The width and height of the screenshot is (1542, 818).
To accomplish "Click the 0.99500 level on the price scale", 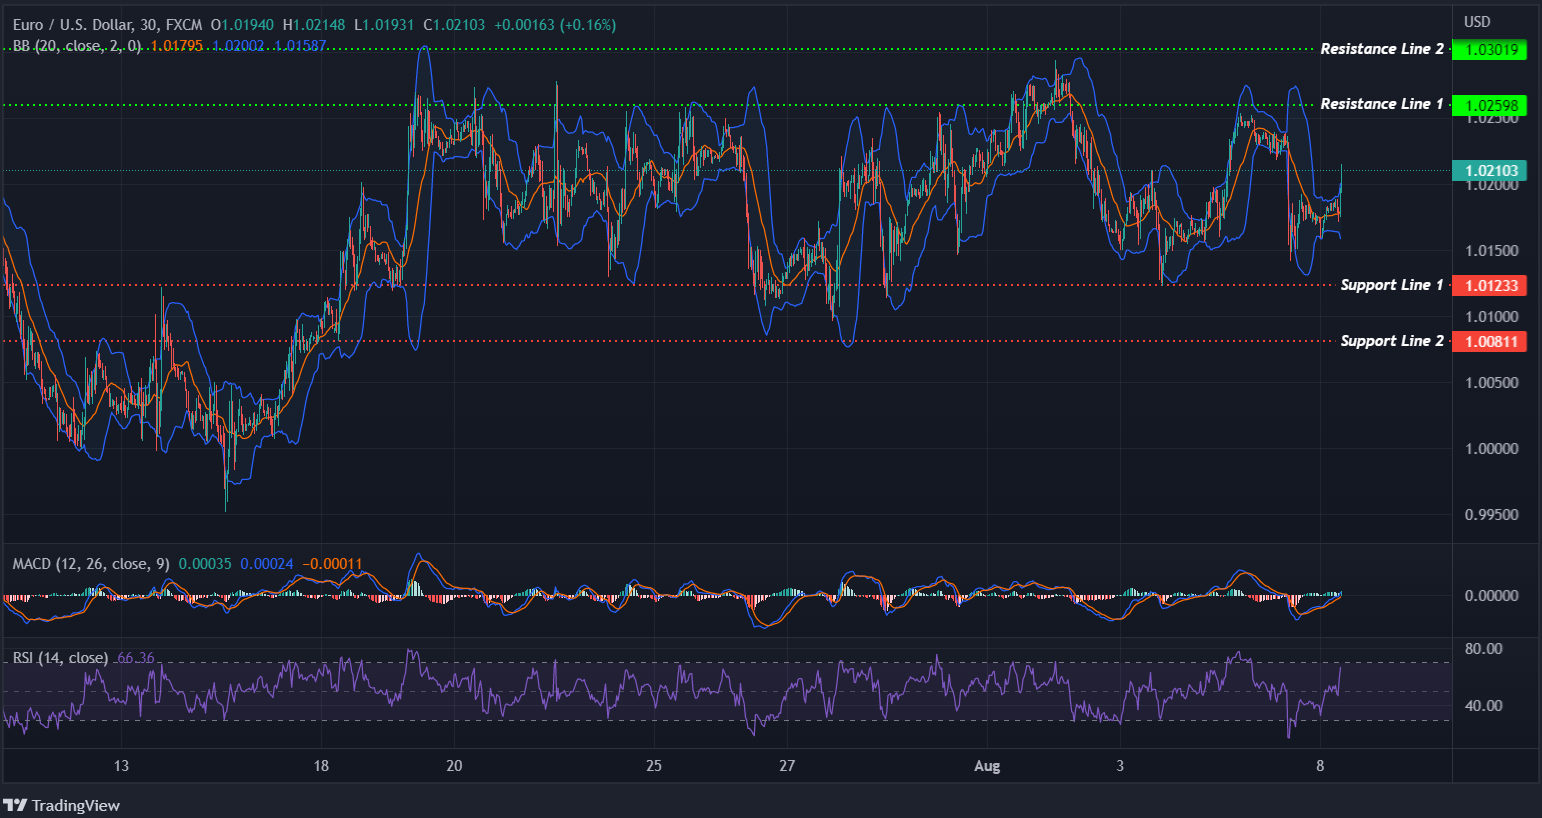I will point(1491,515).
